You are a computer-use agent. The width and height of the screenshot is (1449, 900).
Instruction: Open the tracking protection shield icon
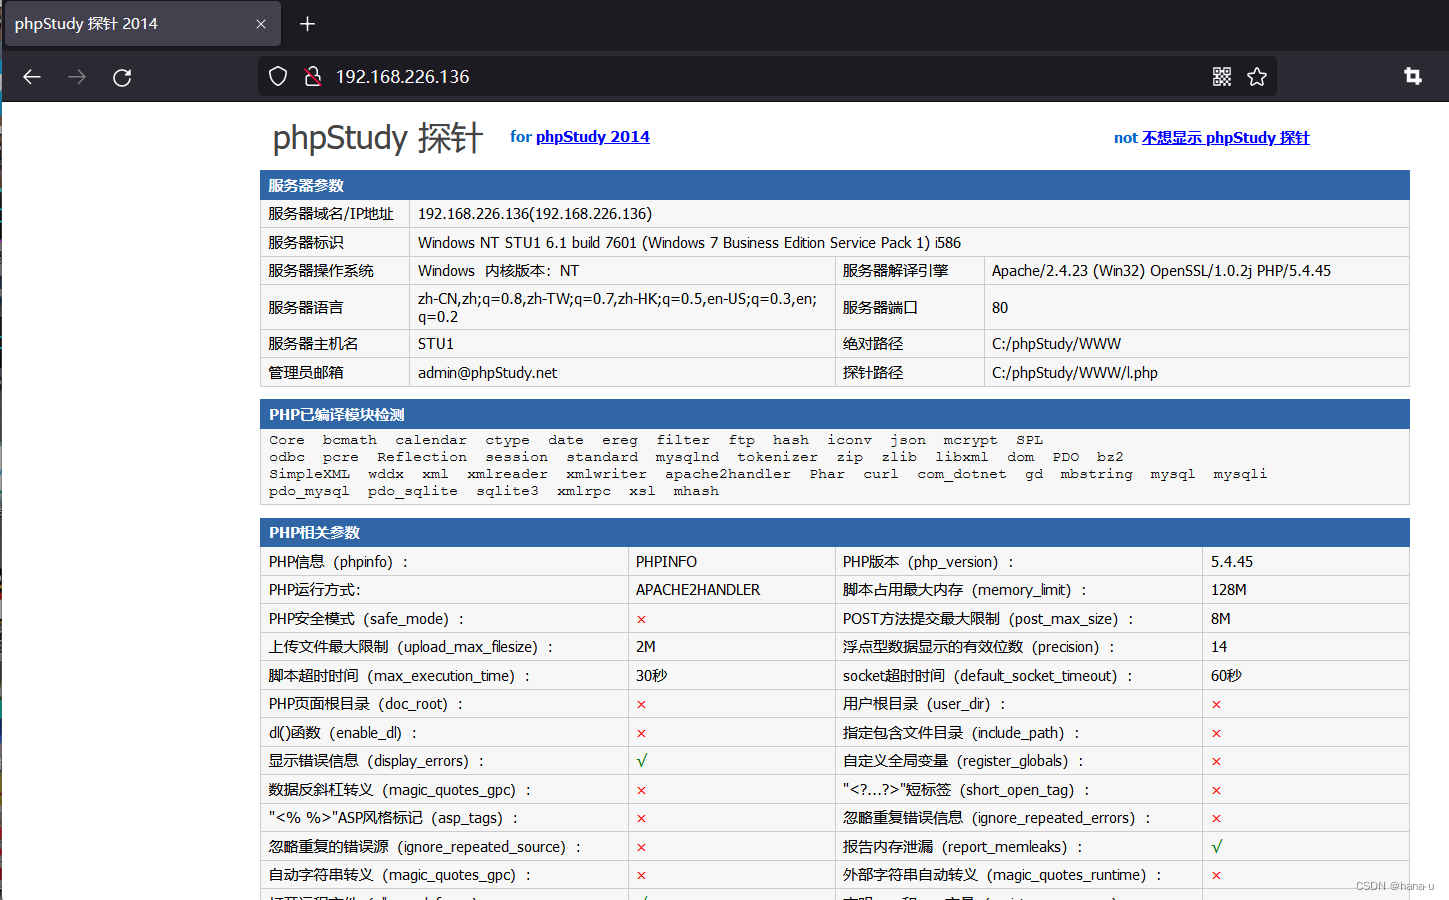coord(278,76)
